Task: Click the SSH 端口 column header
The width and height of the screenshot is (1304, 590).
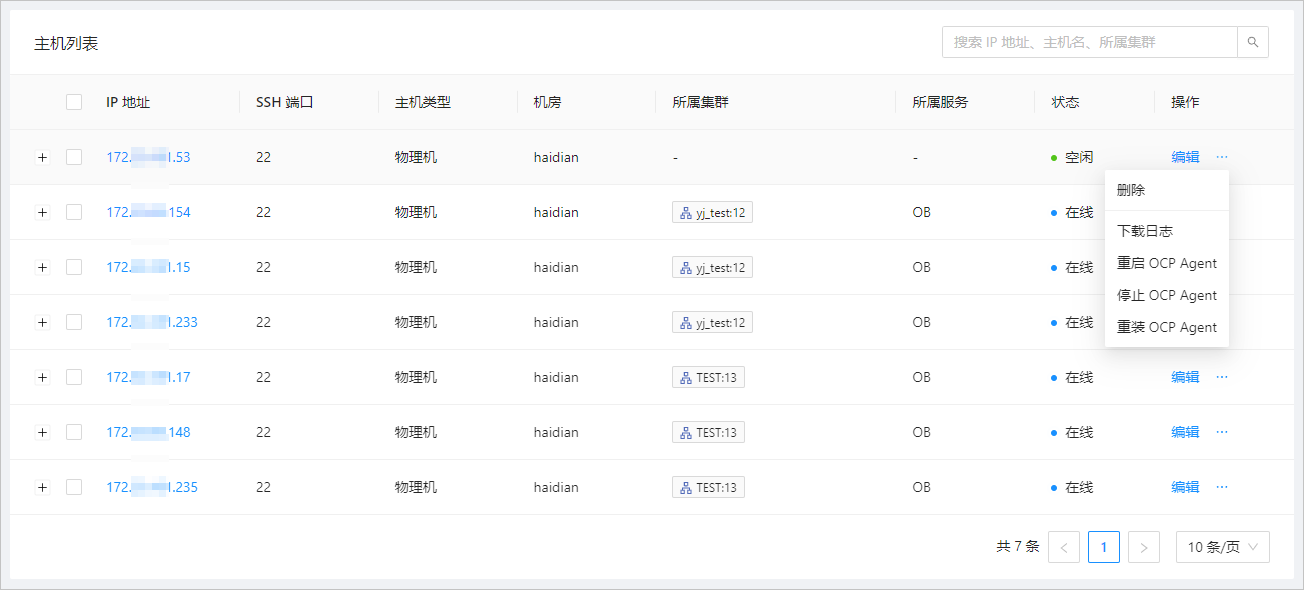Action: coord(285,102)
